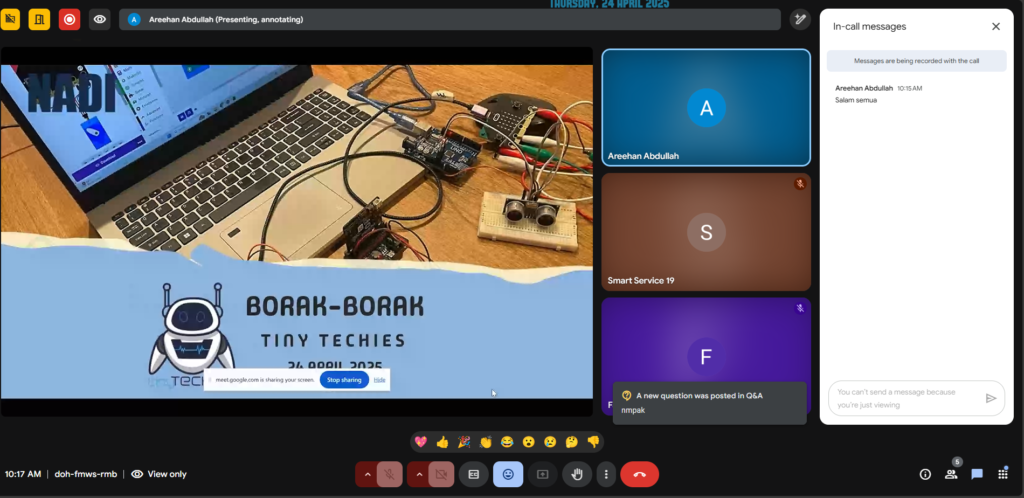Click the shared presentation screen
Viewport: 1024px width, 498px height.
[x=296, y=231]
